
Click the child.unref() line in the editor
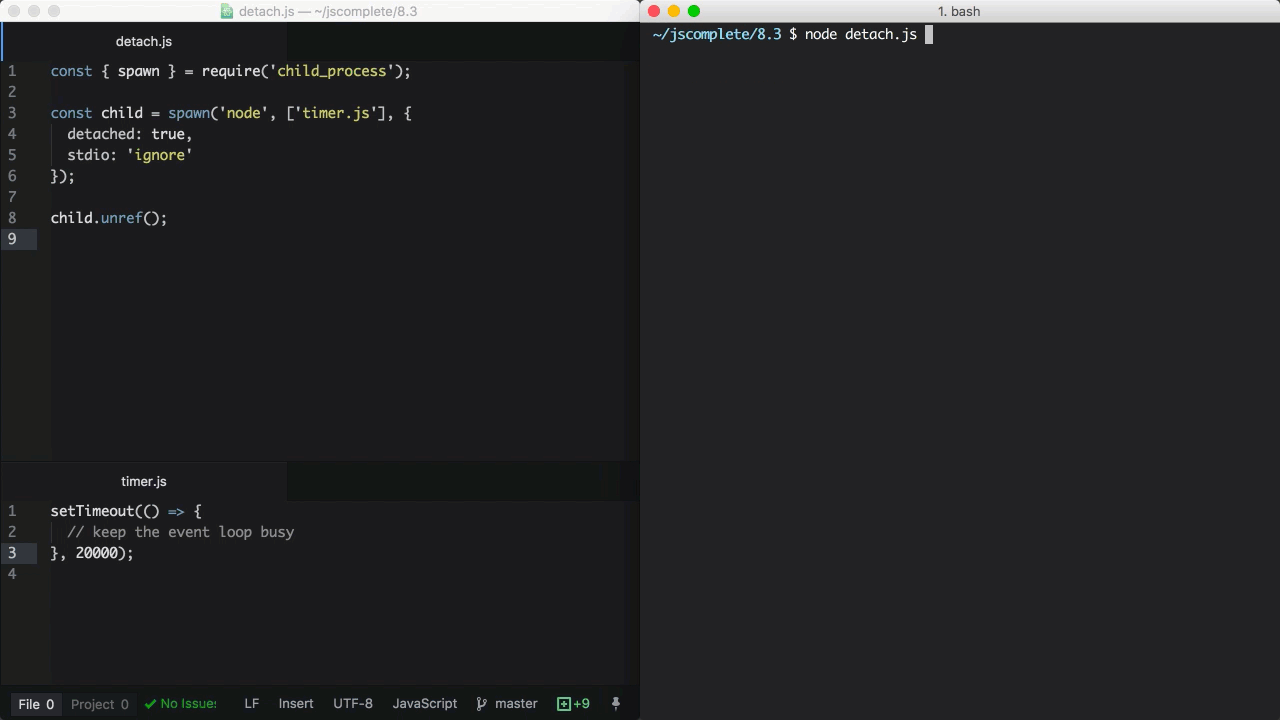pyautogui.click(x=108, y=218)
